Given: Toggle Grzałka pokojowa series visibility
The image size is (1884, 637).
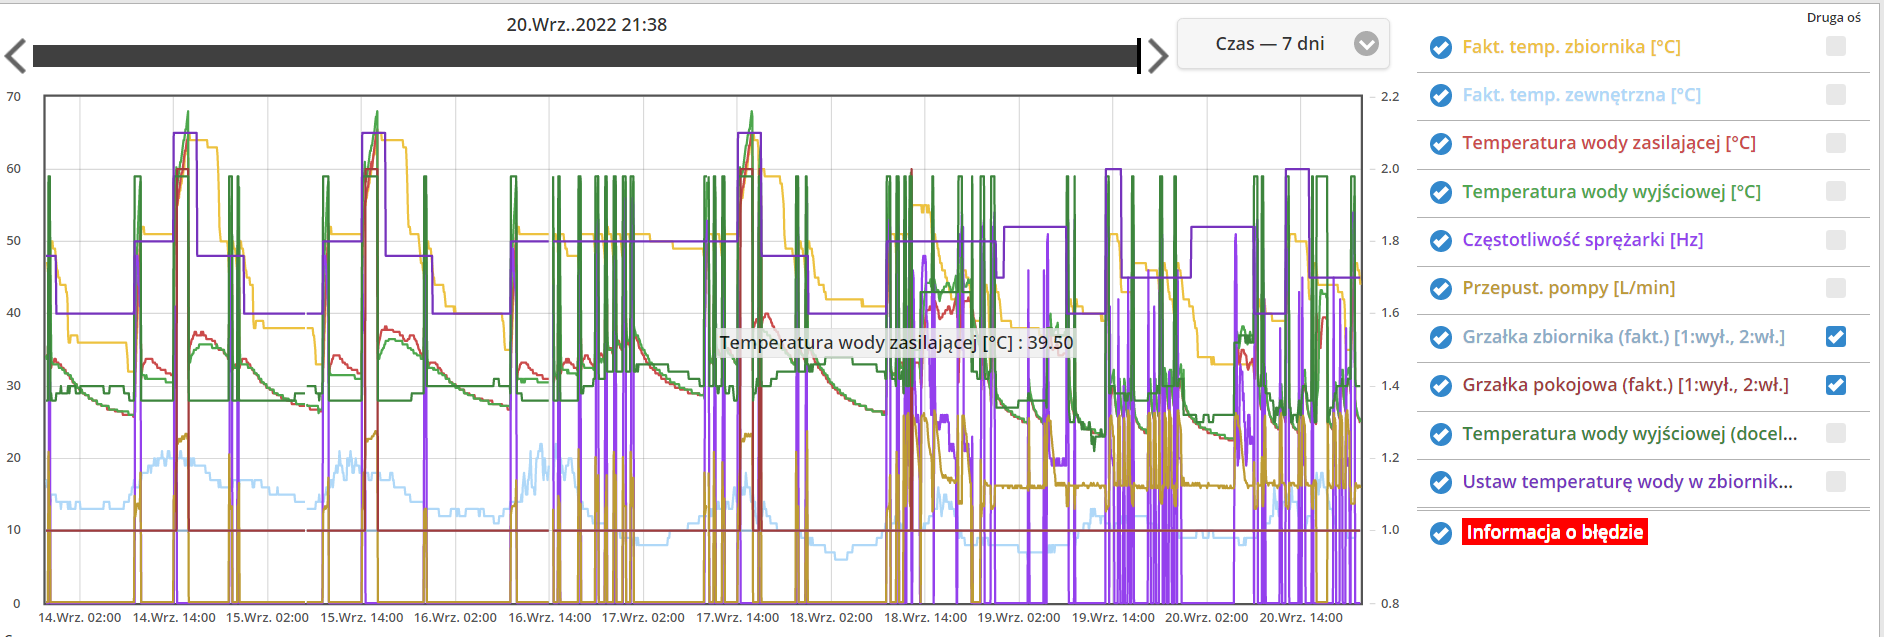Looking at the screenshot, I should pyautogui.click(x=1441, y=385).
